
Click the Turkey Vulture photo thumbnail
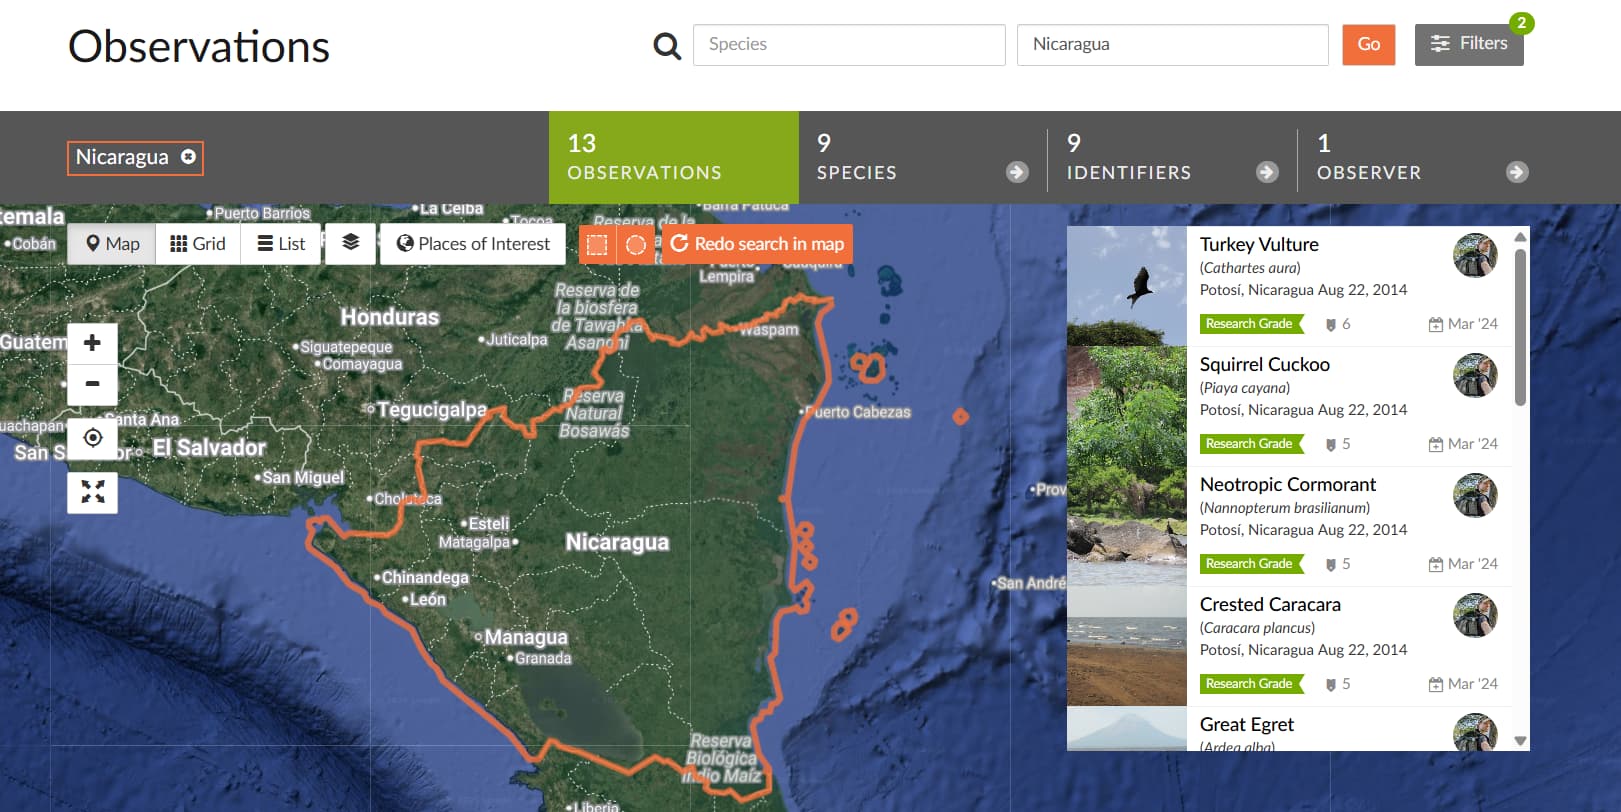coord(1127,286)
